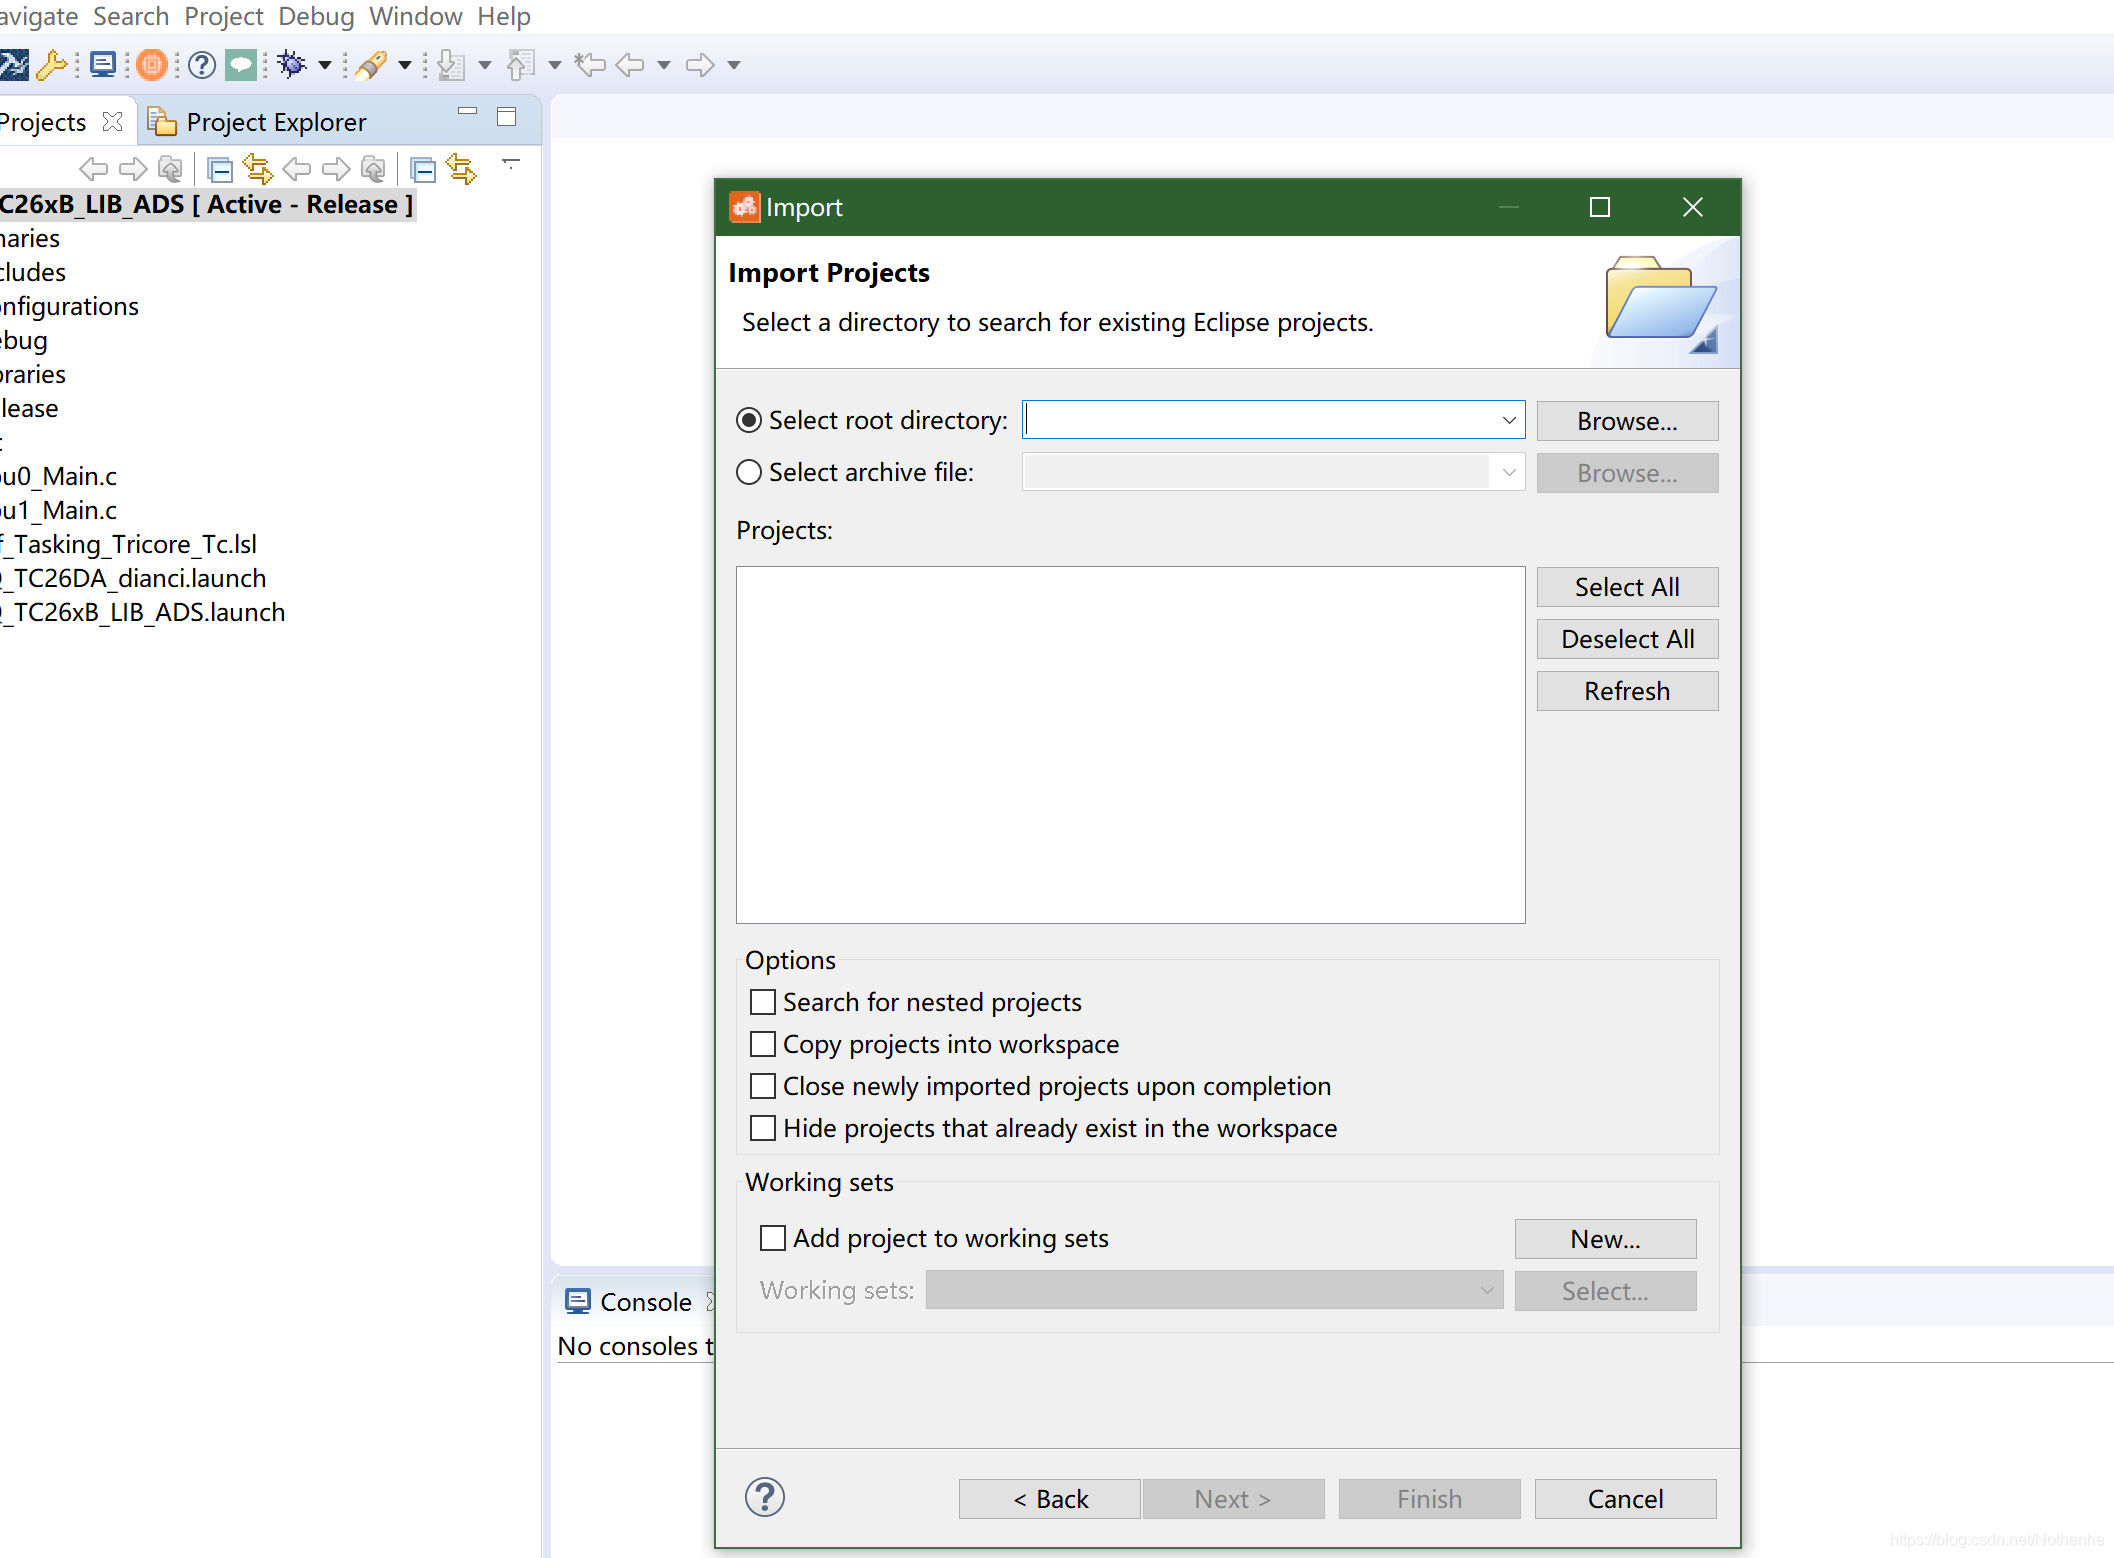2114x1558 pixels.
Task: Enable 'Search for nested projects' checkbox
Action: (763, 1002)
